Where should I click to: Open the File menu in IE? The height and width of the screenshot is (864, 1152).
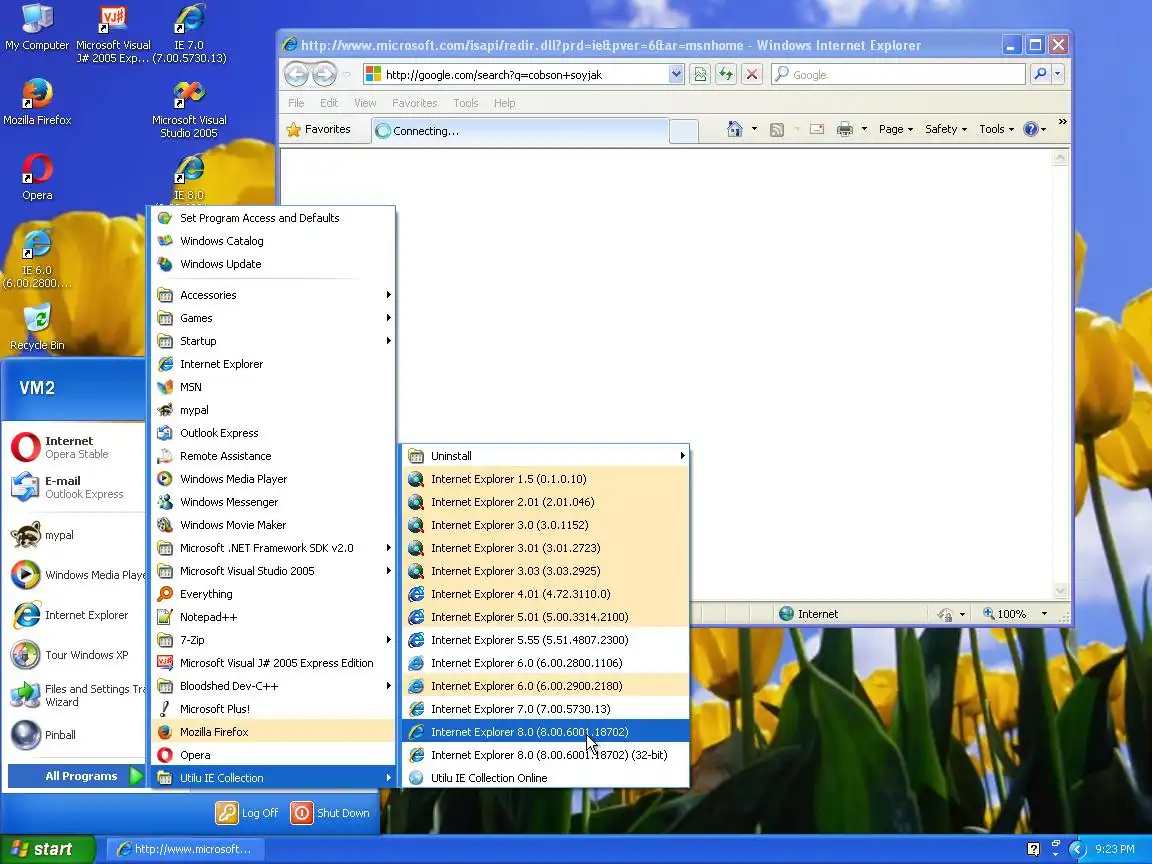tap(296, 103)
